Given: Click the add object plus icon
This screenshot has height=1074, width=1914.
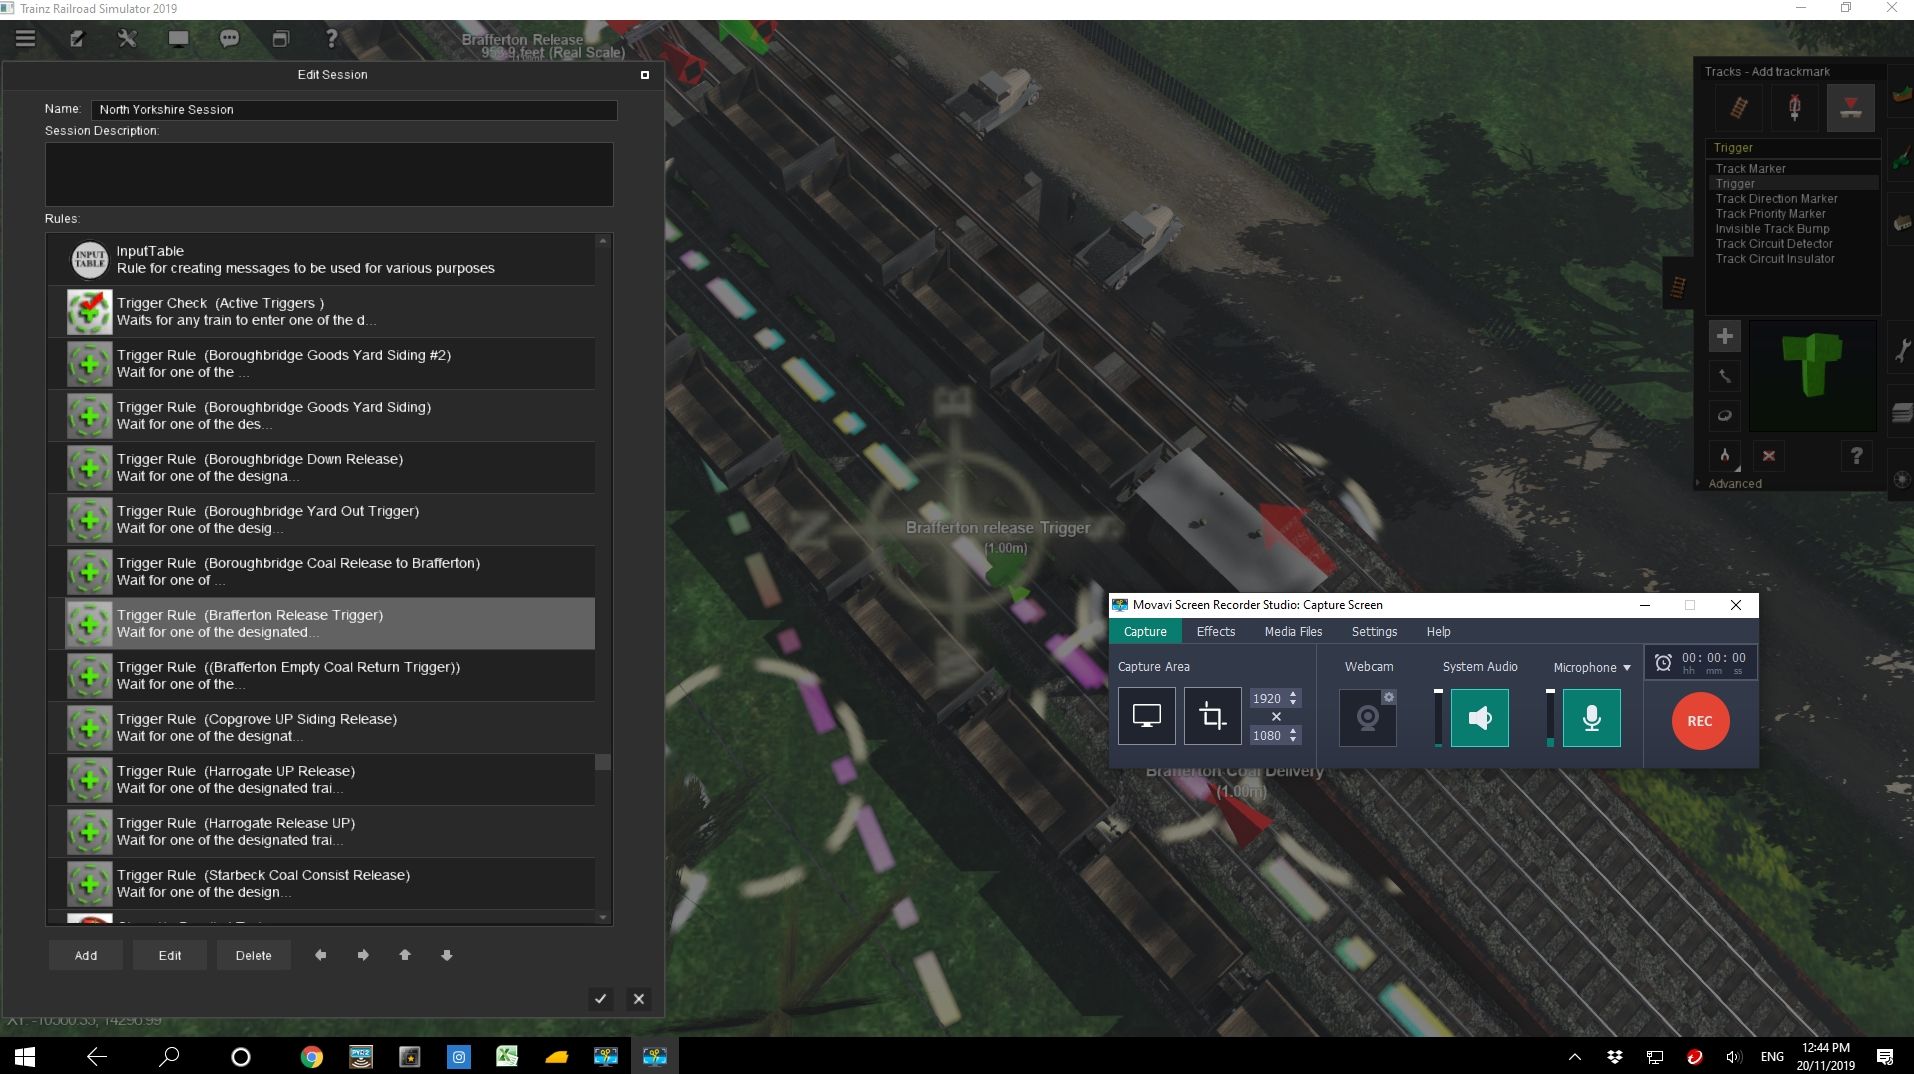Looking at the screenshot, I should click(x=1724, y=337).
